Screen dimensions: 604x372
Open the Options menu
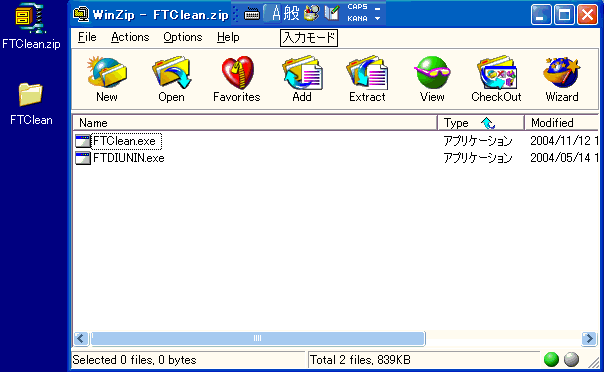pyautogui.click(x=183, y=37)
